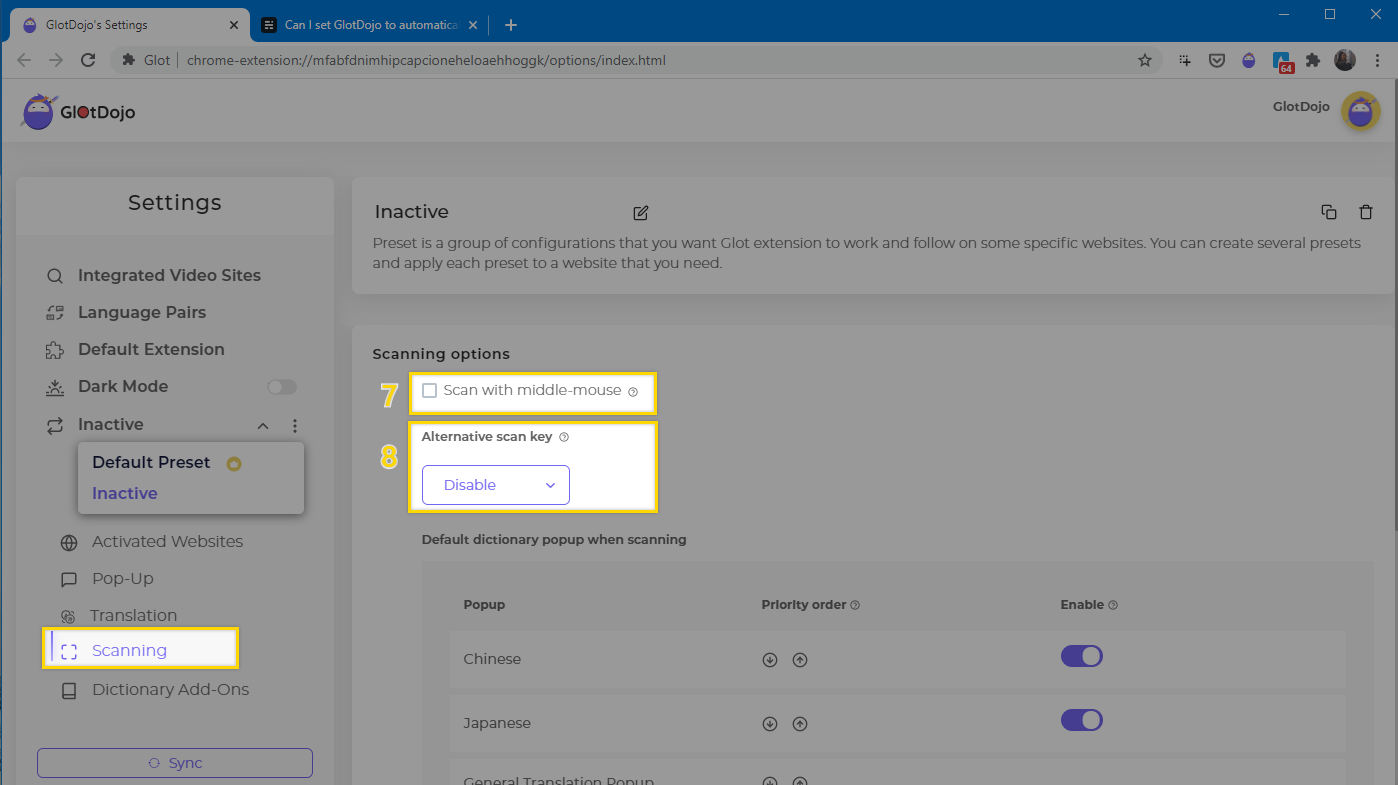
Task: Close the 'Can I set GlotDojo' tab
Action: point(473,25)
